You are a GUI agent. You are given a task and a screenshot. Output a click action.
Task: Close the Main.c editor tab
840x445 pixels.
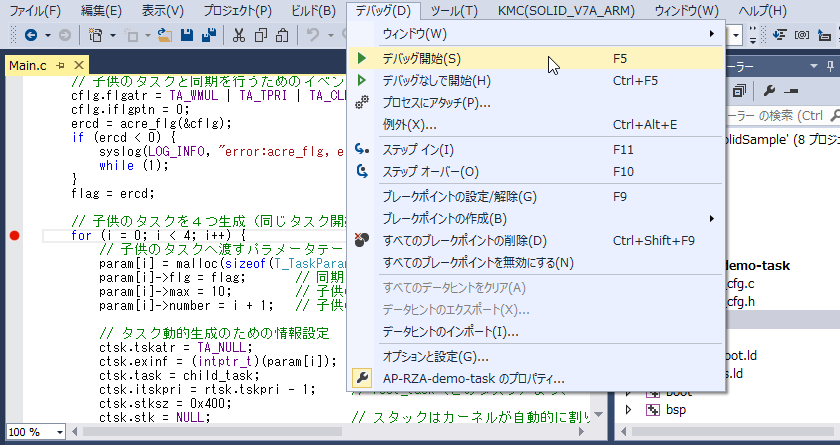click(x=75, y=66)
